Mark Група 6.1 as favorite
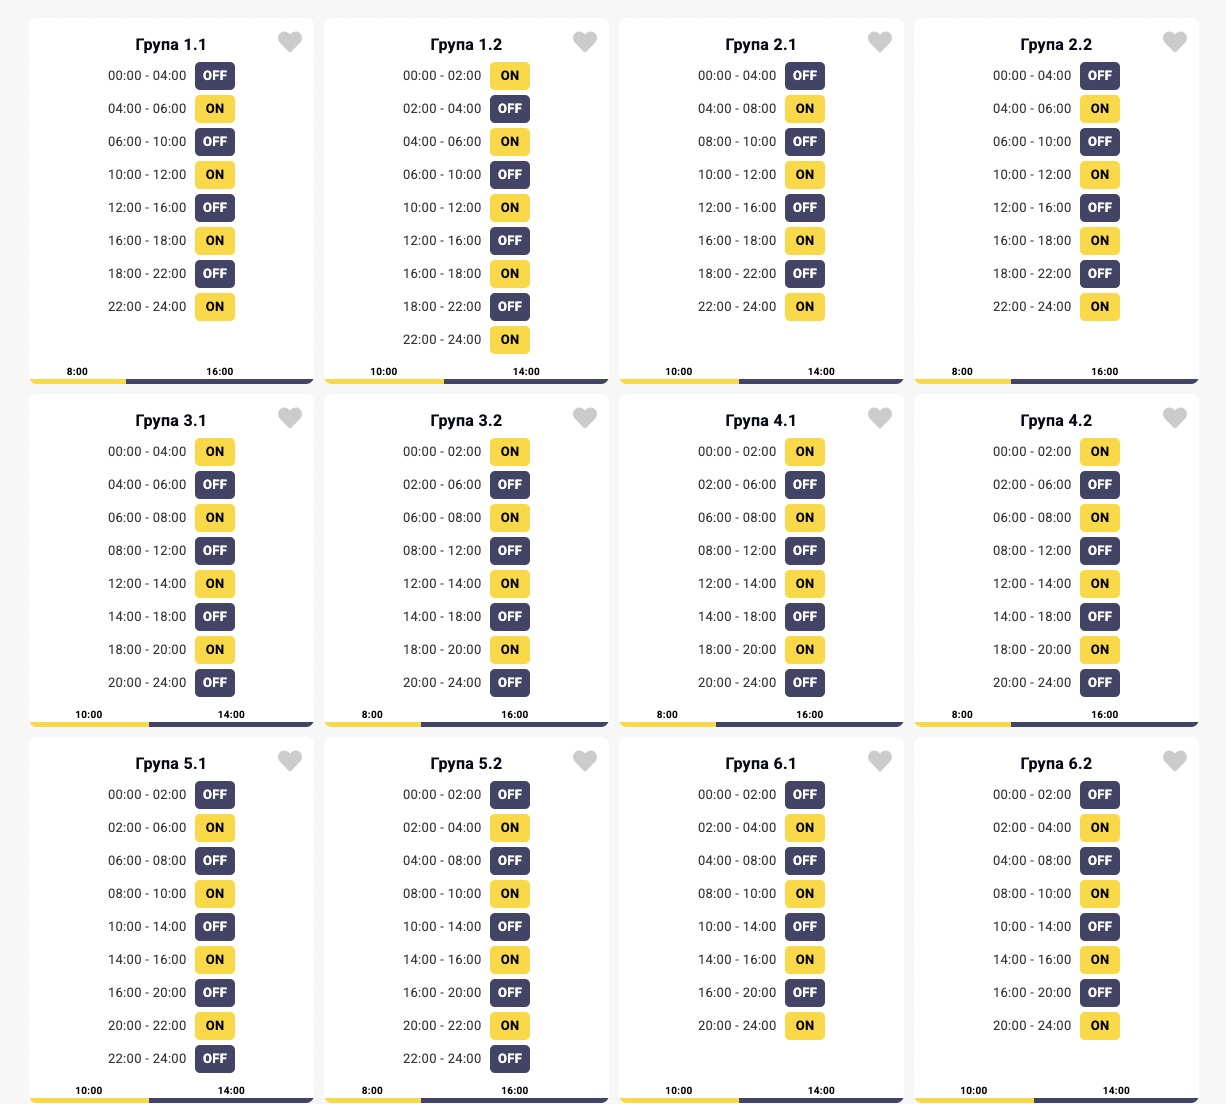Image resolution: width=1226 pixels, height=1104 pixels. pyautogui.click(x=879, y=761)
